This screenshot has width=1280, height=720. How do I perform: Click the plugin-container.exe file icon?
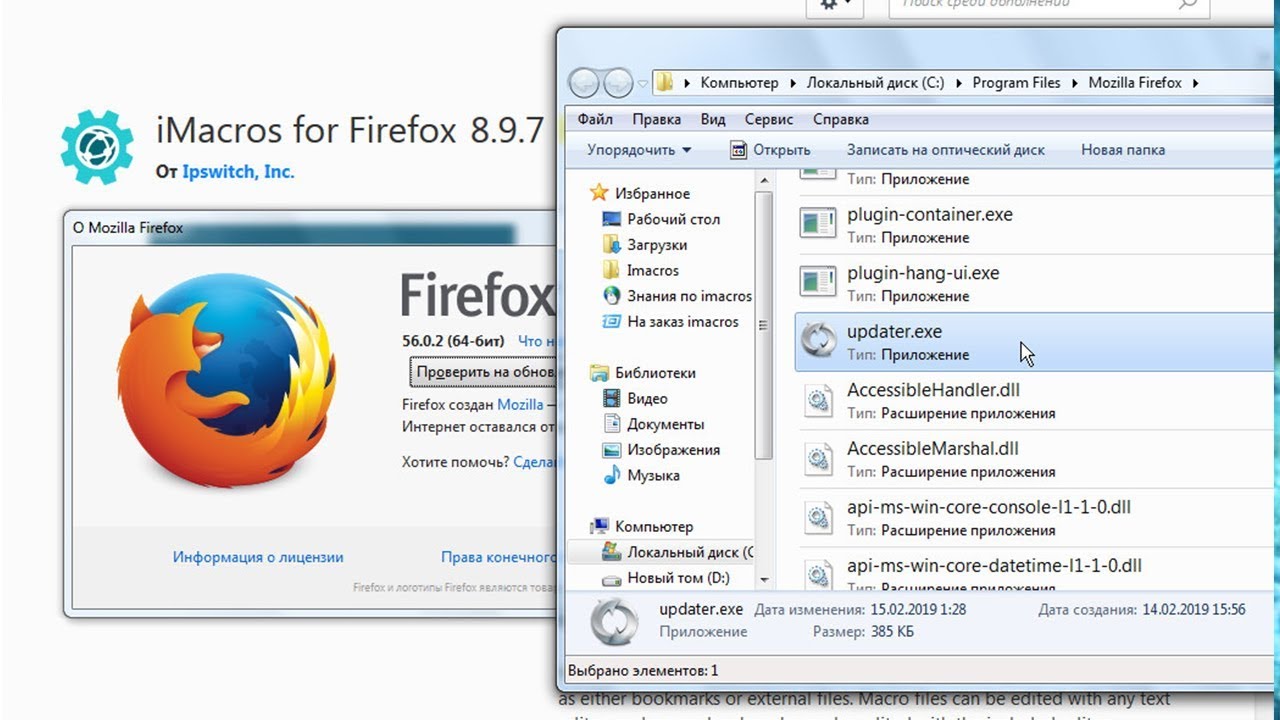pos(818,223)
